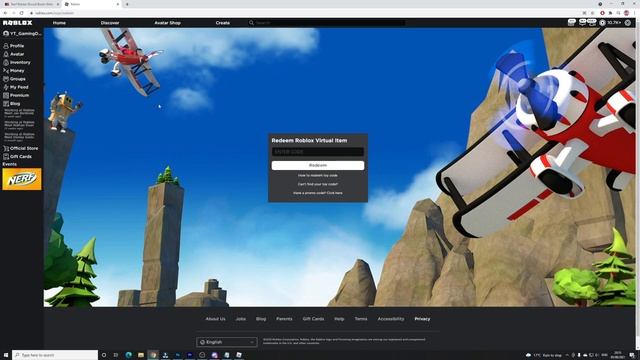Click the browser reload button
640x360 pixels.
pos(22,13)
